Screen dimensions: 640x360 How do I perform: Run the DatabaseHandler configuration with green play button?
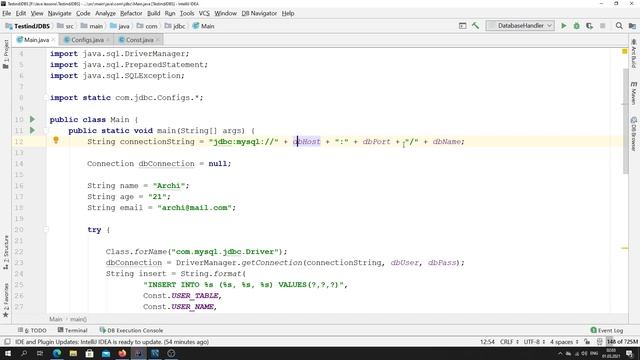(564, 26)
